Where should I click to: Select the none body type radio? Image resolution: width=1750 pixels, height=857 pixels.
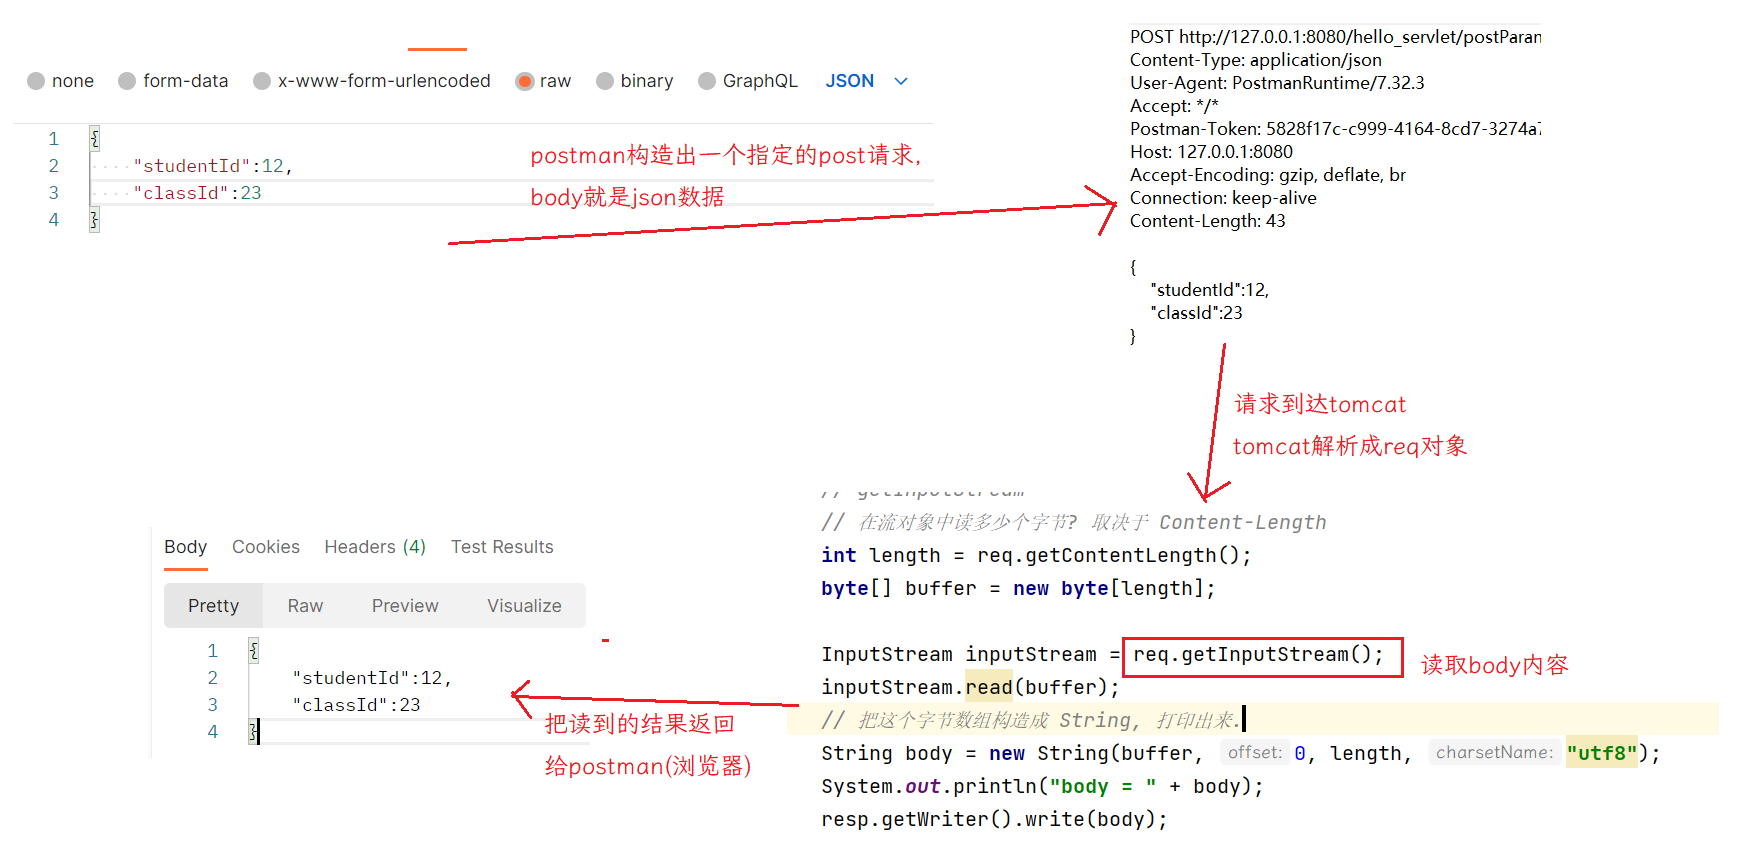click(x=36, y=81)
